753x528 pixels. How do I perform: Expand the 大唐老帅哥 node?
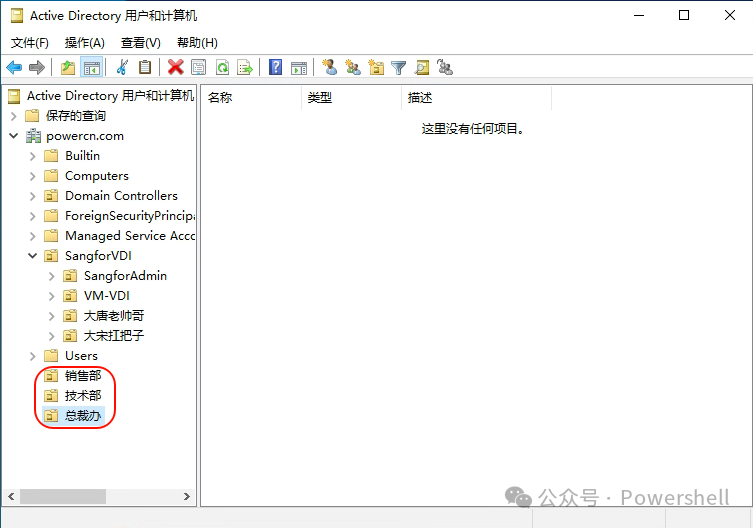pos(52,316)
